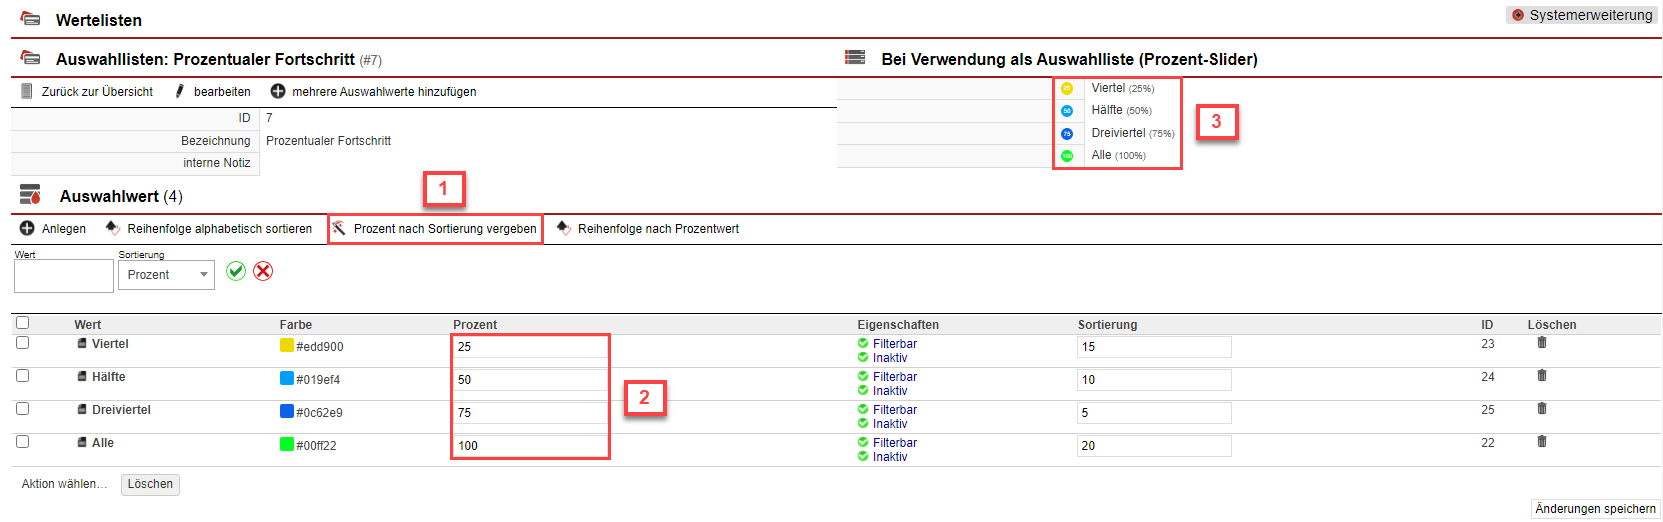The image size is (1663, 522).
Task: Open the Sortierung Prozent dropdown
Action: pyautogui.click(x=166, y=275)
